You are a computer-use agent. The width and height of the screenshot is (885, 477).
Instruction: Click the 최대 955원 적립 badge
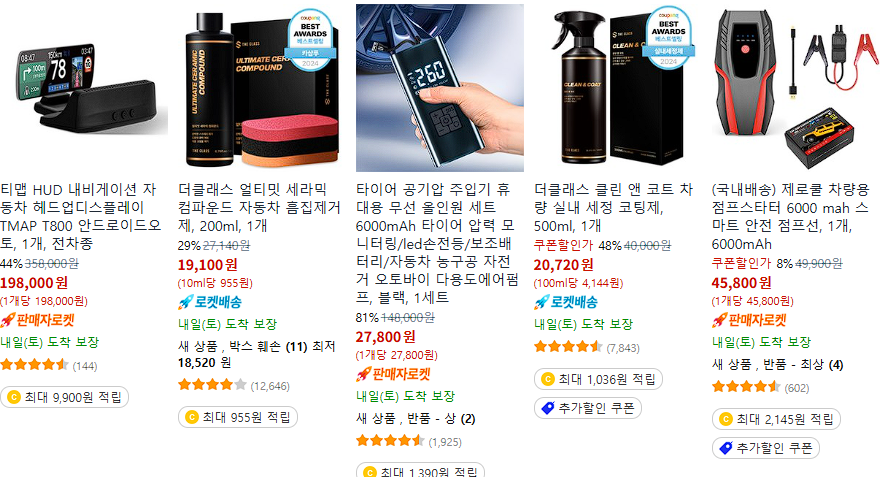click(x=238, y=417)
